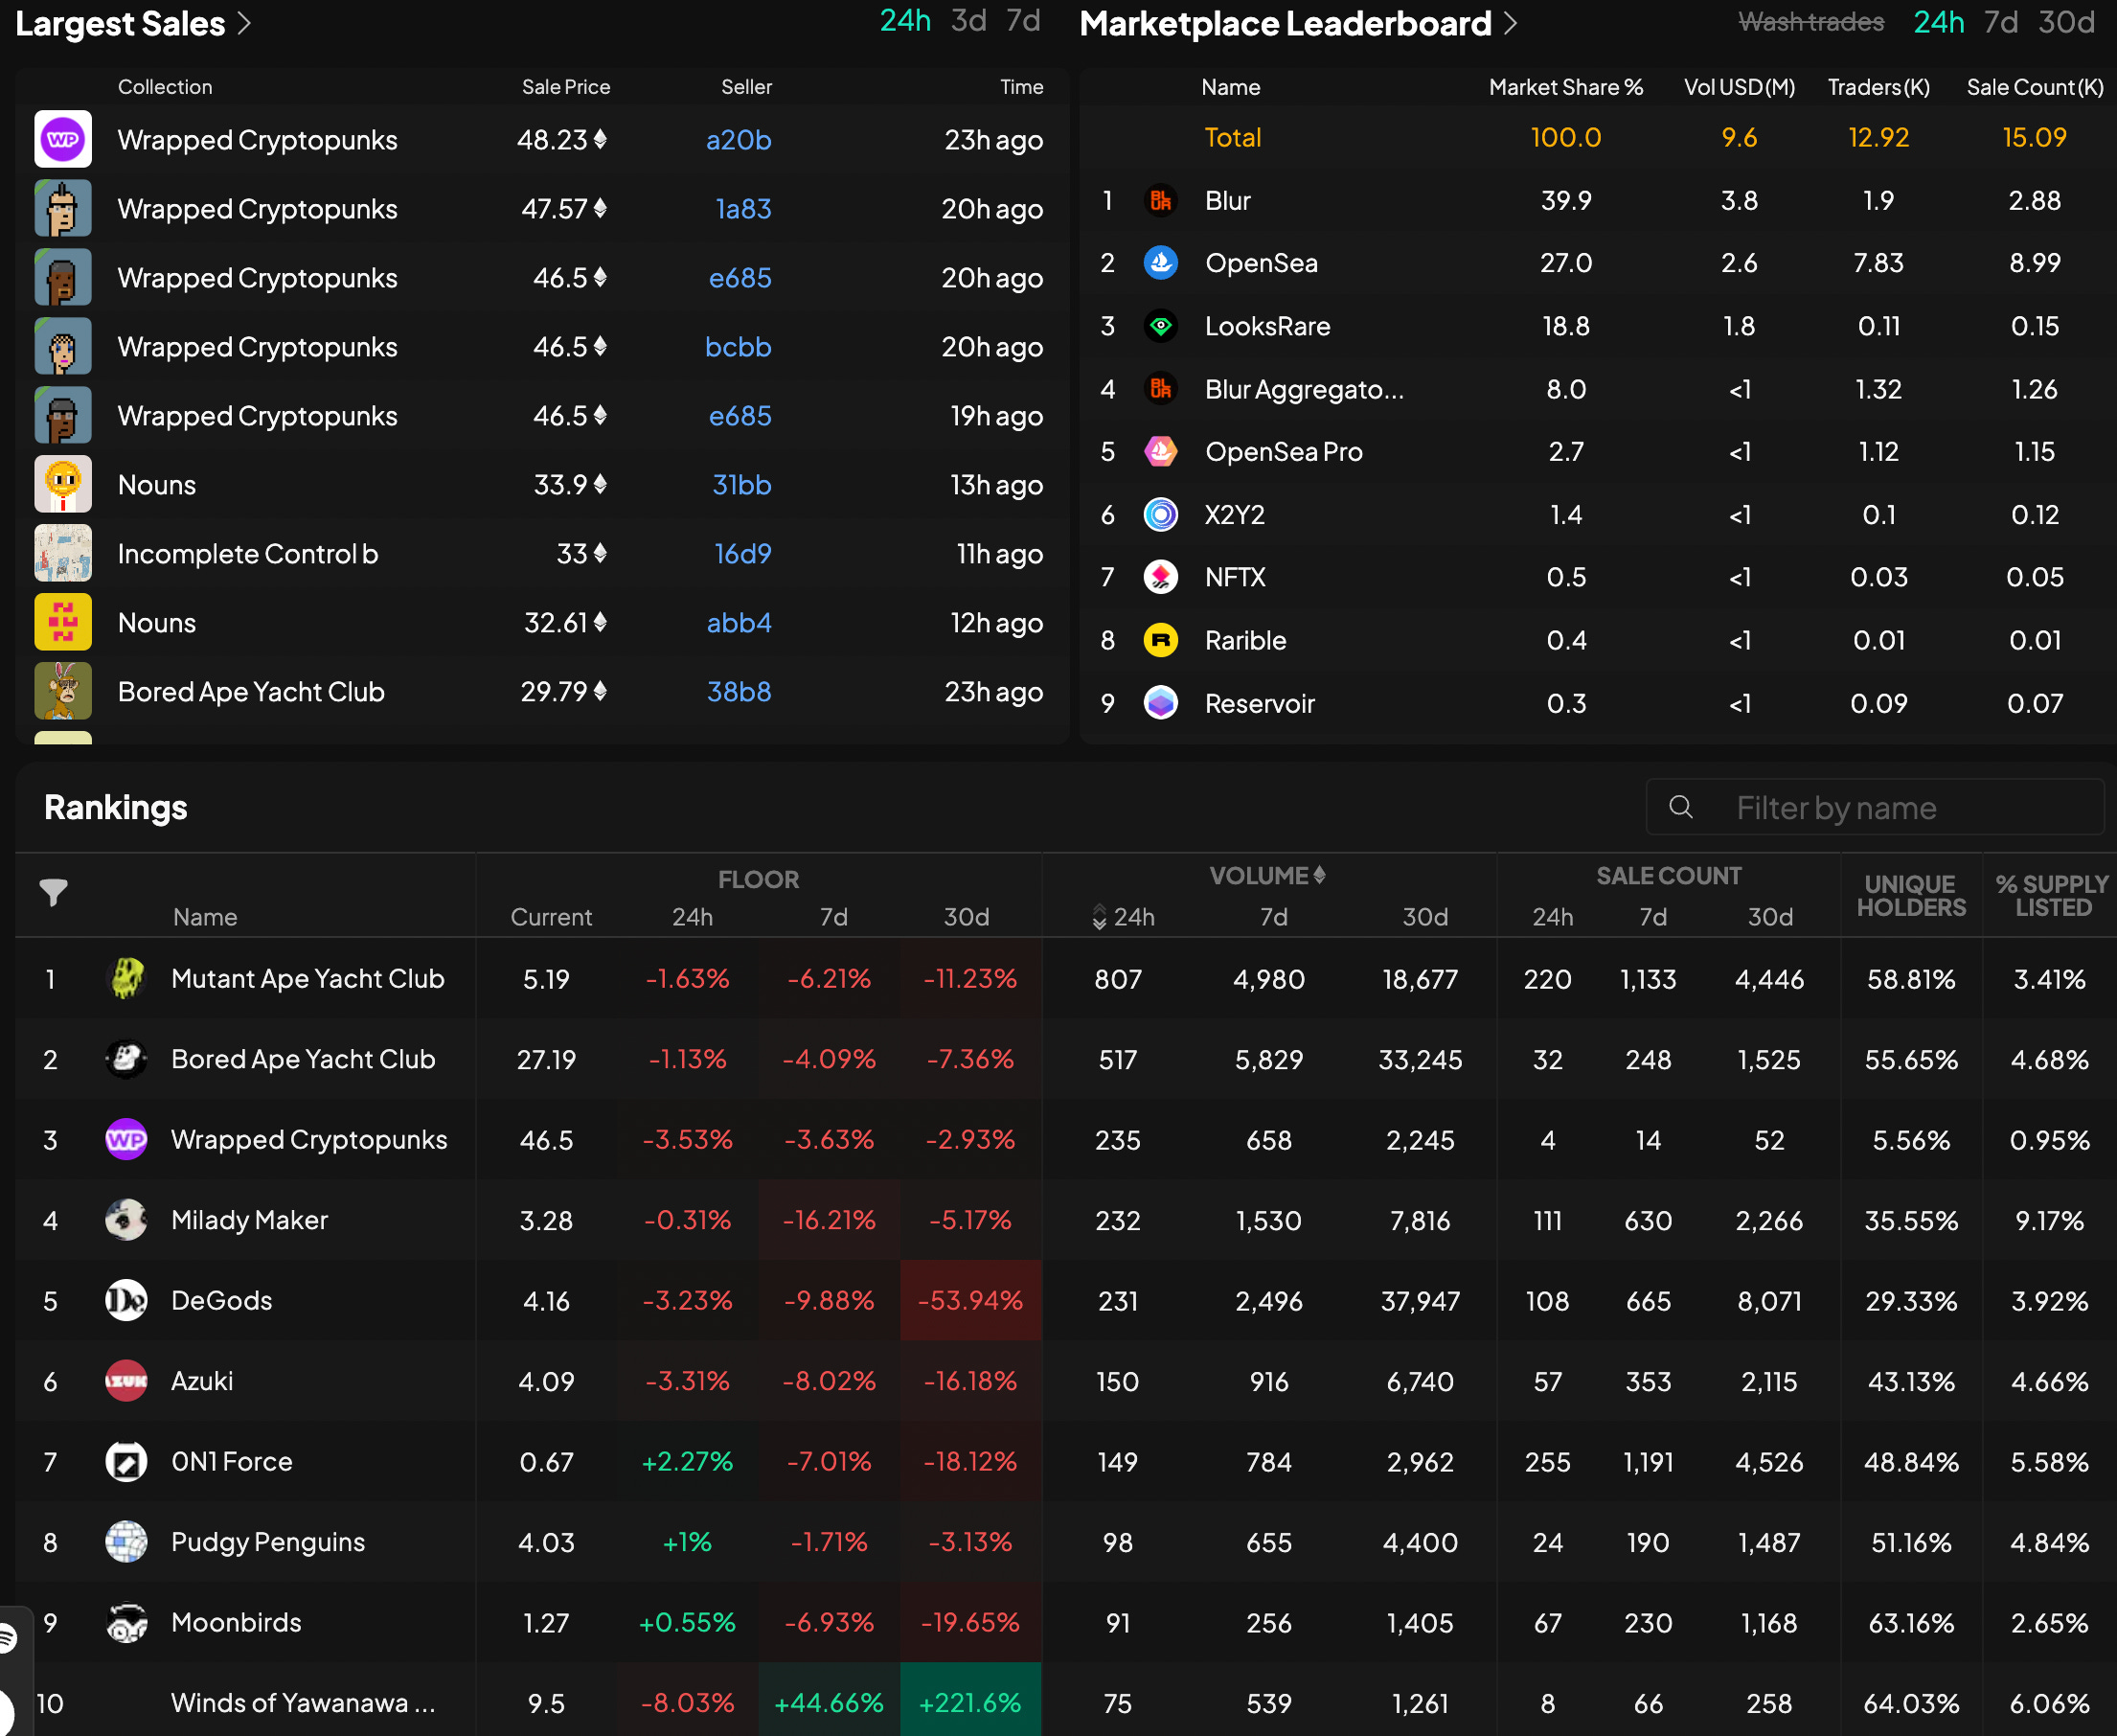Click DeGods -53.94% 30d floor cell
This screenshot has height=1736, width=2117.
click(x=970, y=1301)
